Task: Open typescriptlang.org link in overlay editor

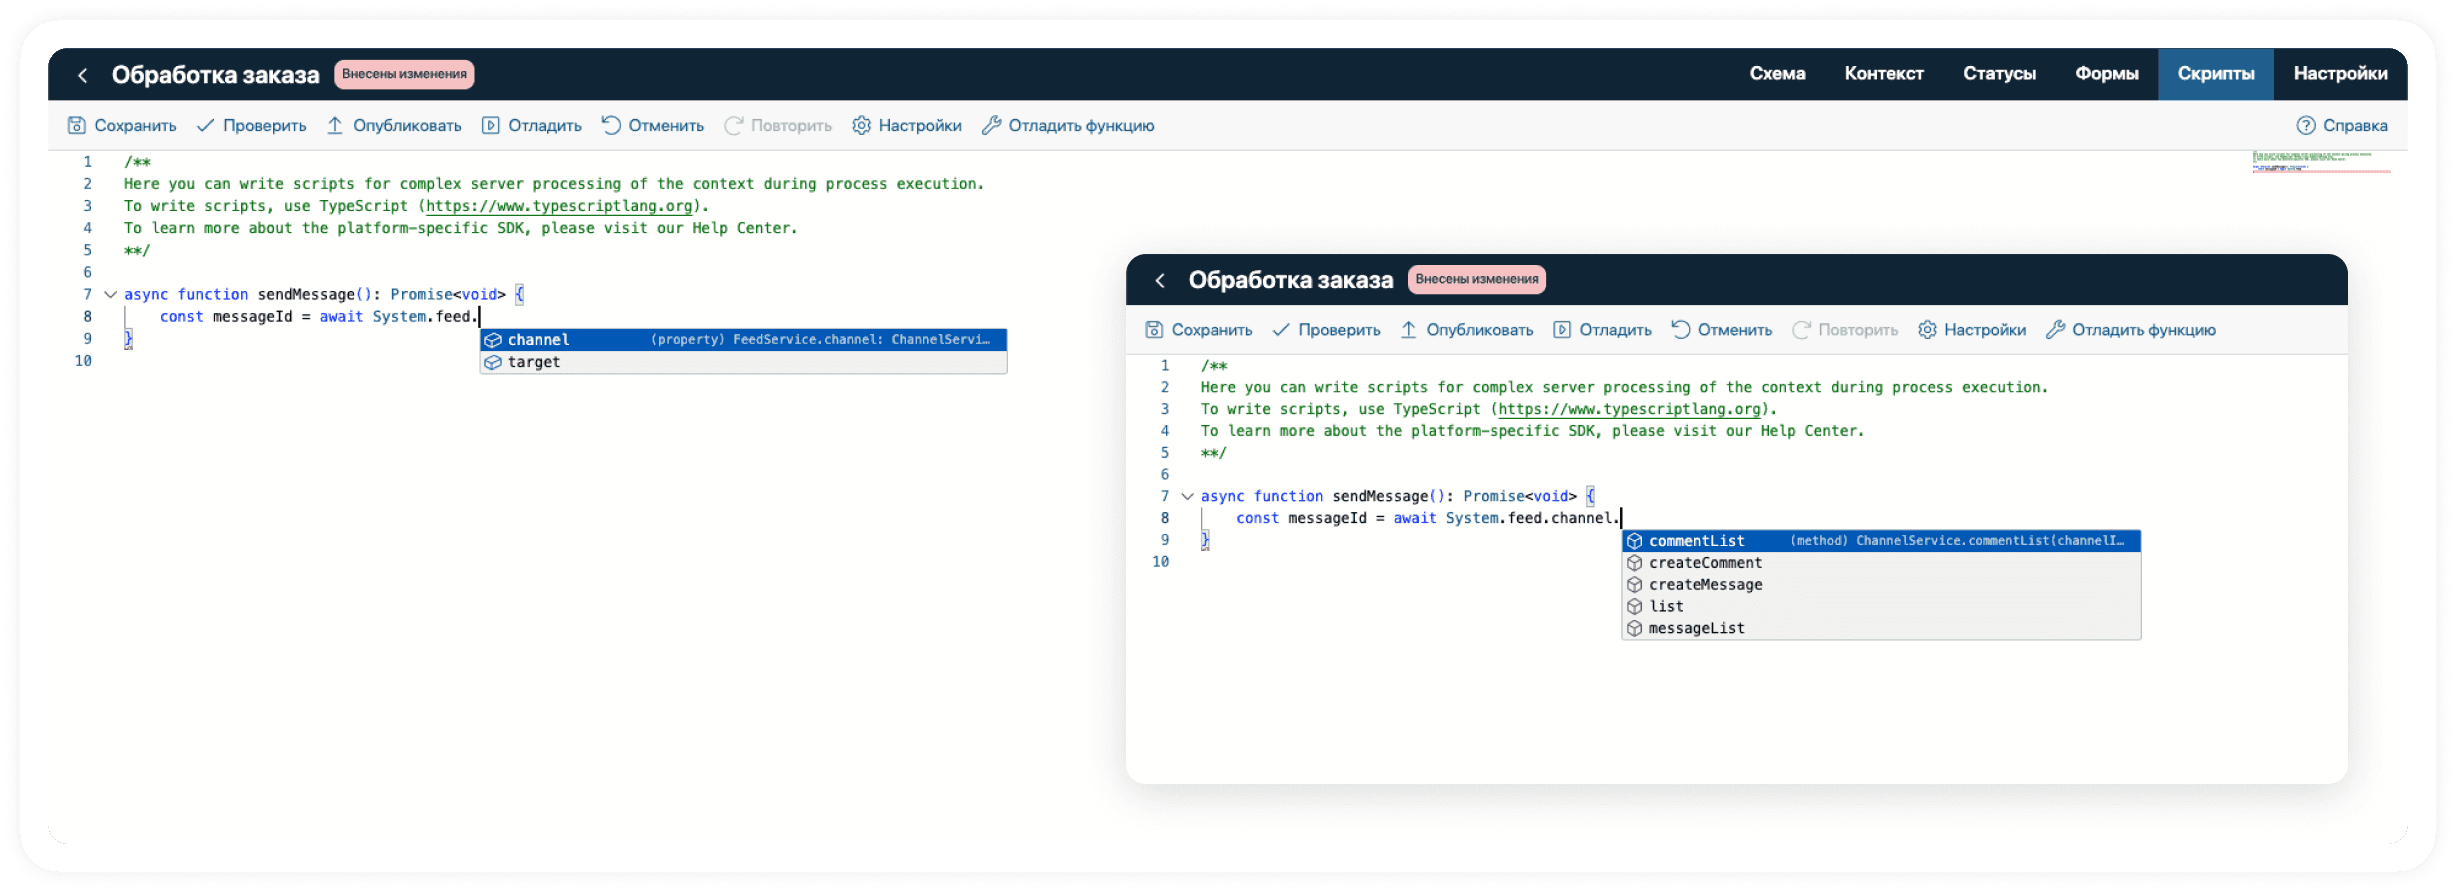Action: point(1630,409)
